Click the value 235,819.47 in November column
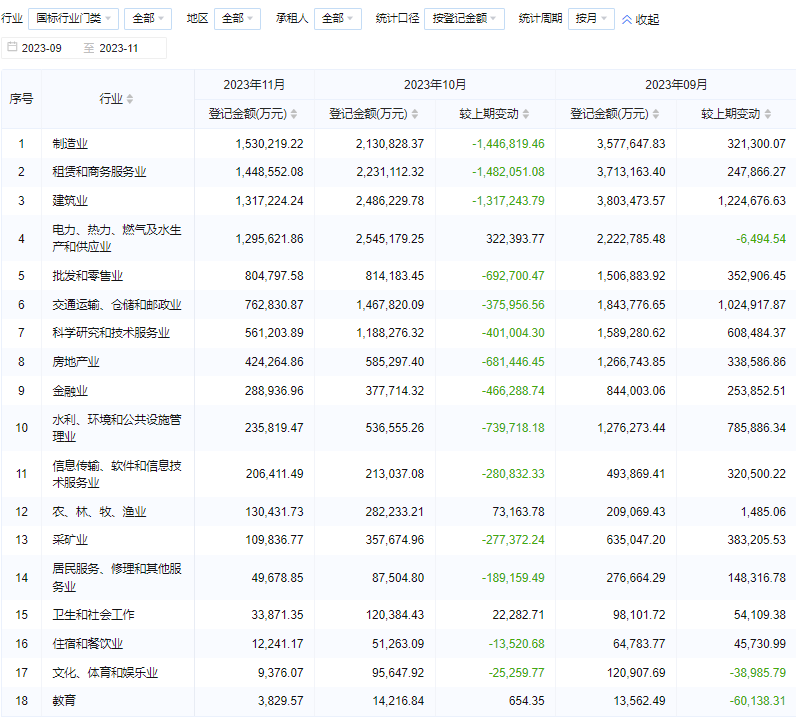Viewport: 796px width, 717px height. 274,428
